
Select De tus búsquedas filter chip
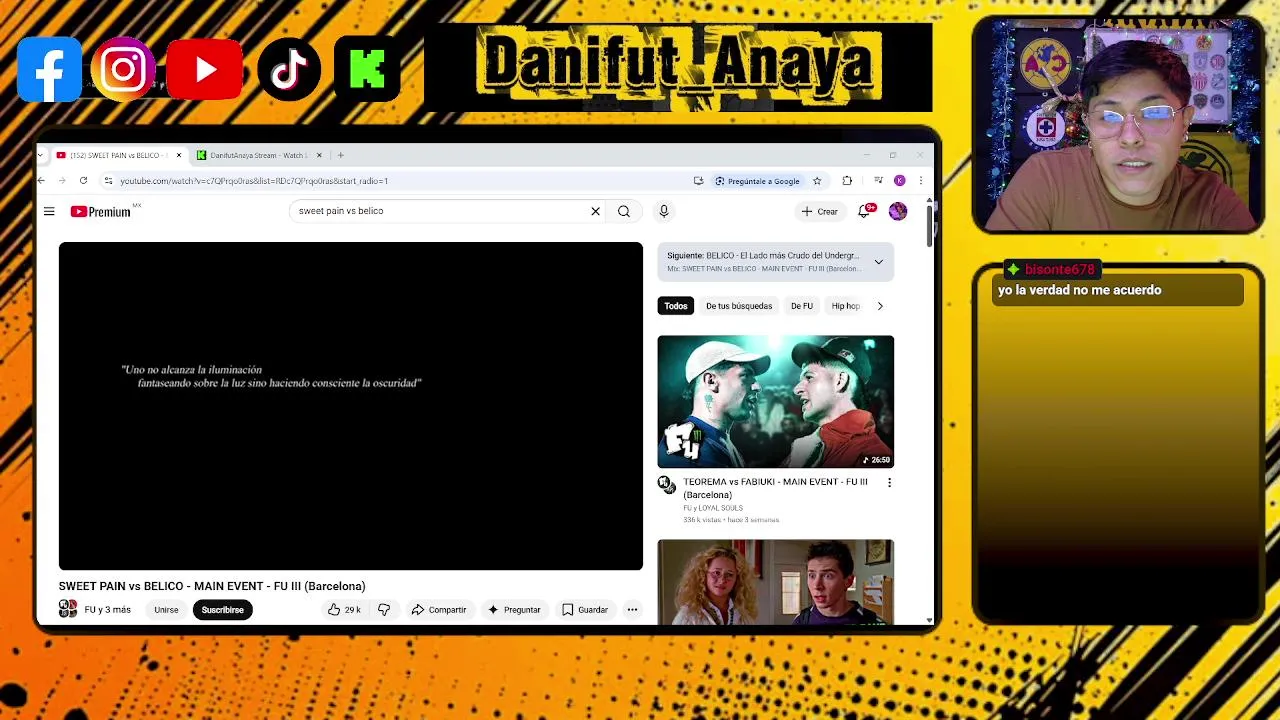(739, 306)
